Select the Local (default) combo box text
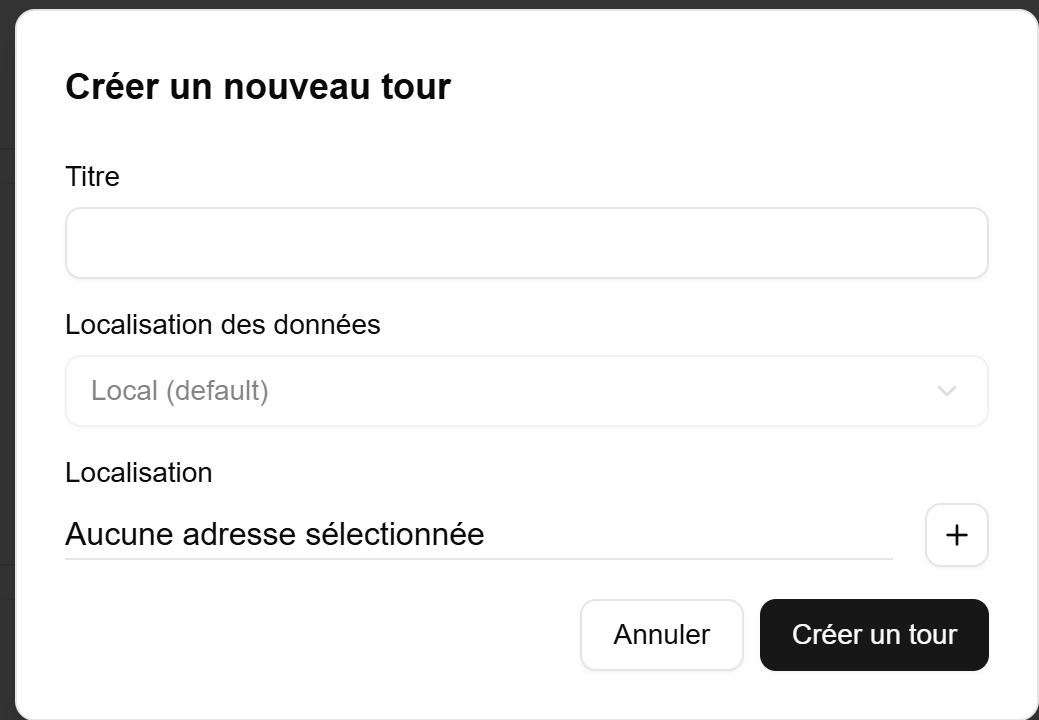 pos(180,391)
